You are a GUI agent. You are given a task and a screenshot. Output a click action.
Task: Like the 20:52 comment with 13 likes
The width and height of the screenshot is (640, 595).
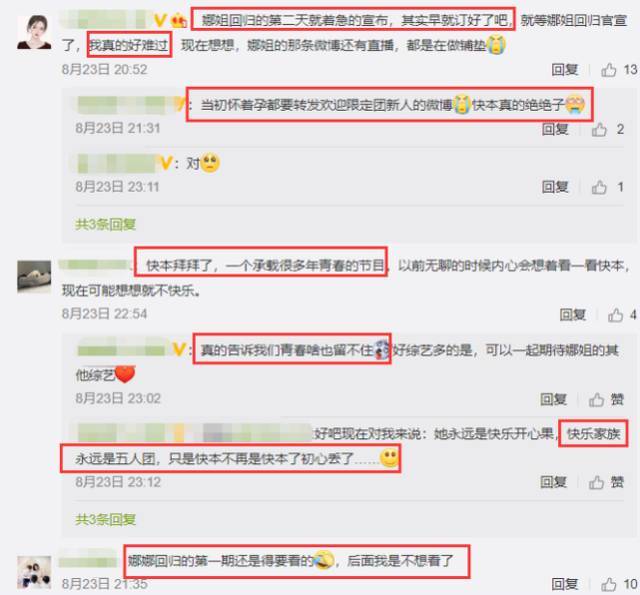(609, 70)
